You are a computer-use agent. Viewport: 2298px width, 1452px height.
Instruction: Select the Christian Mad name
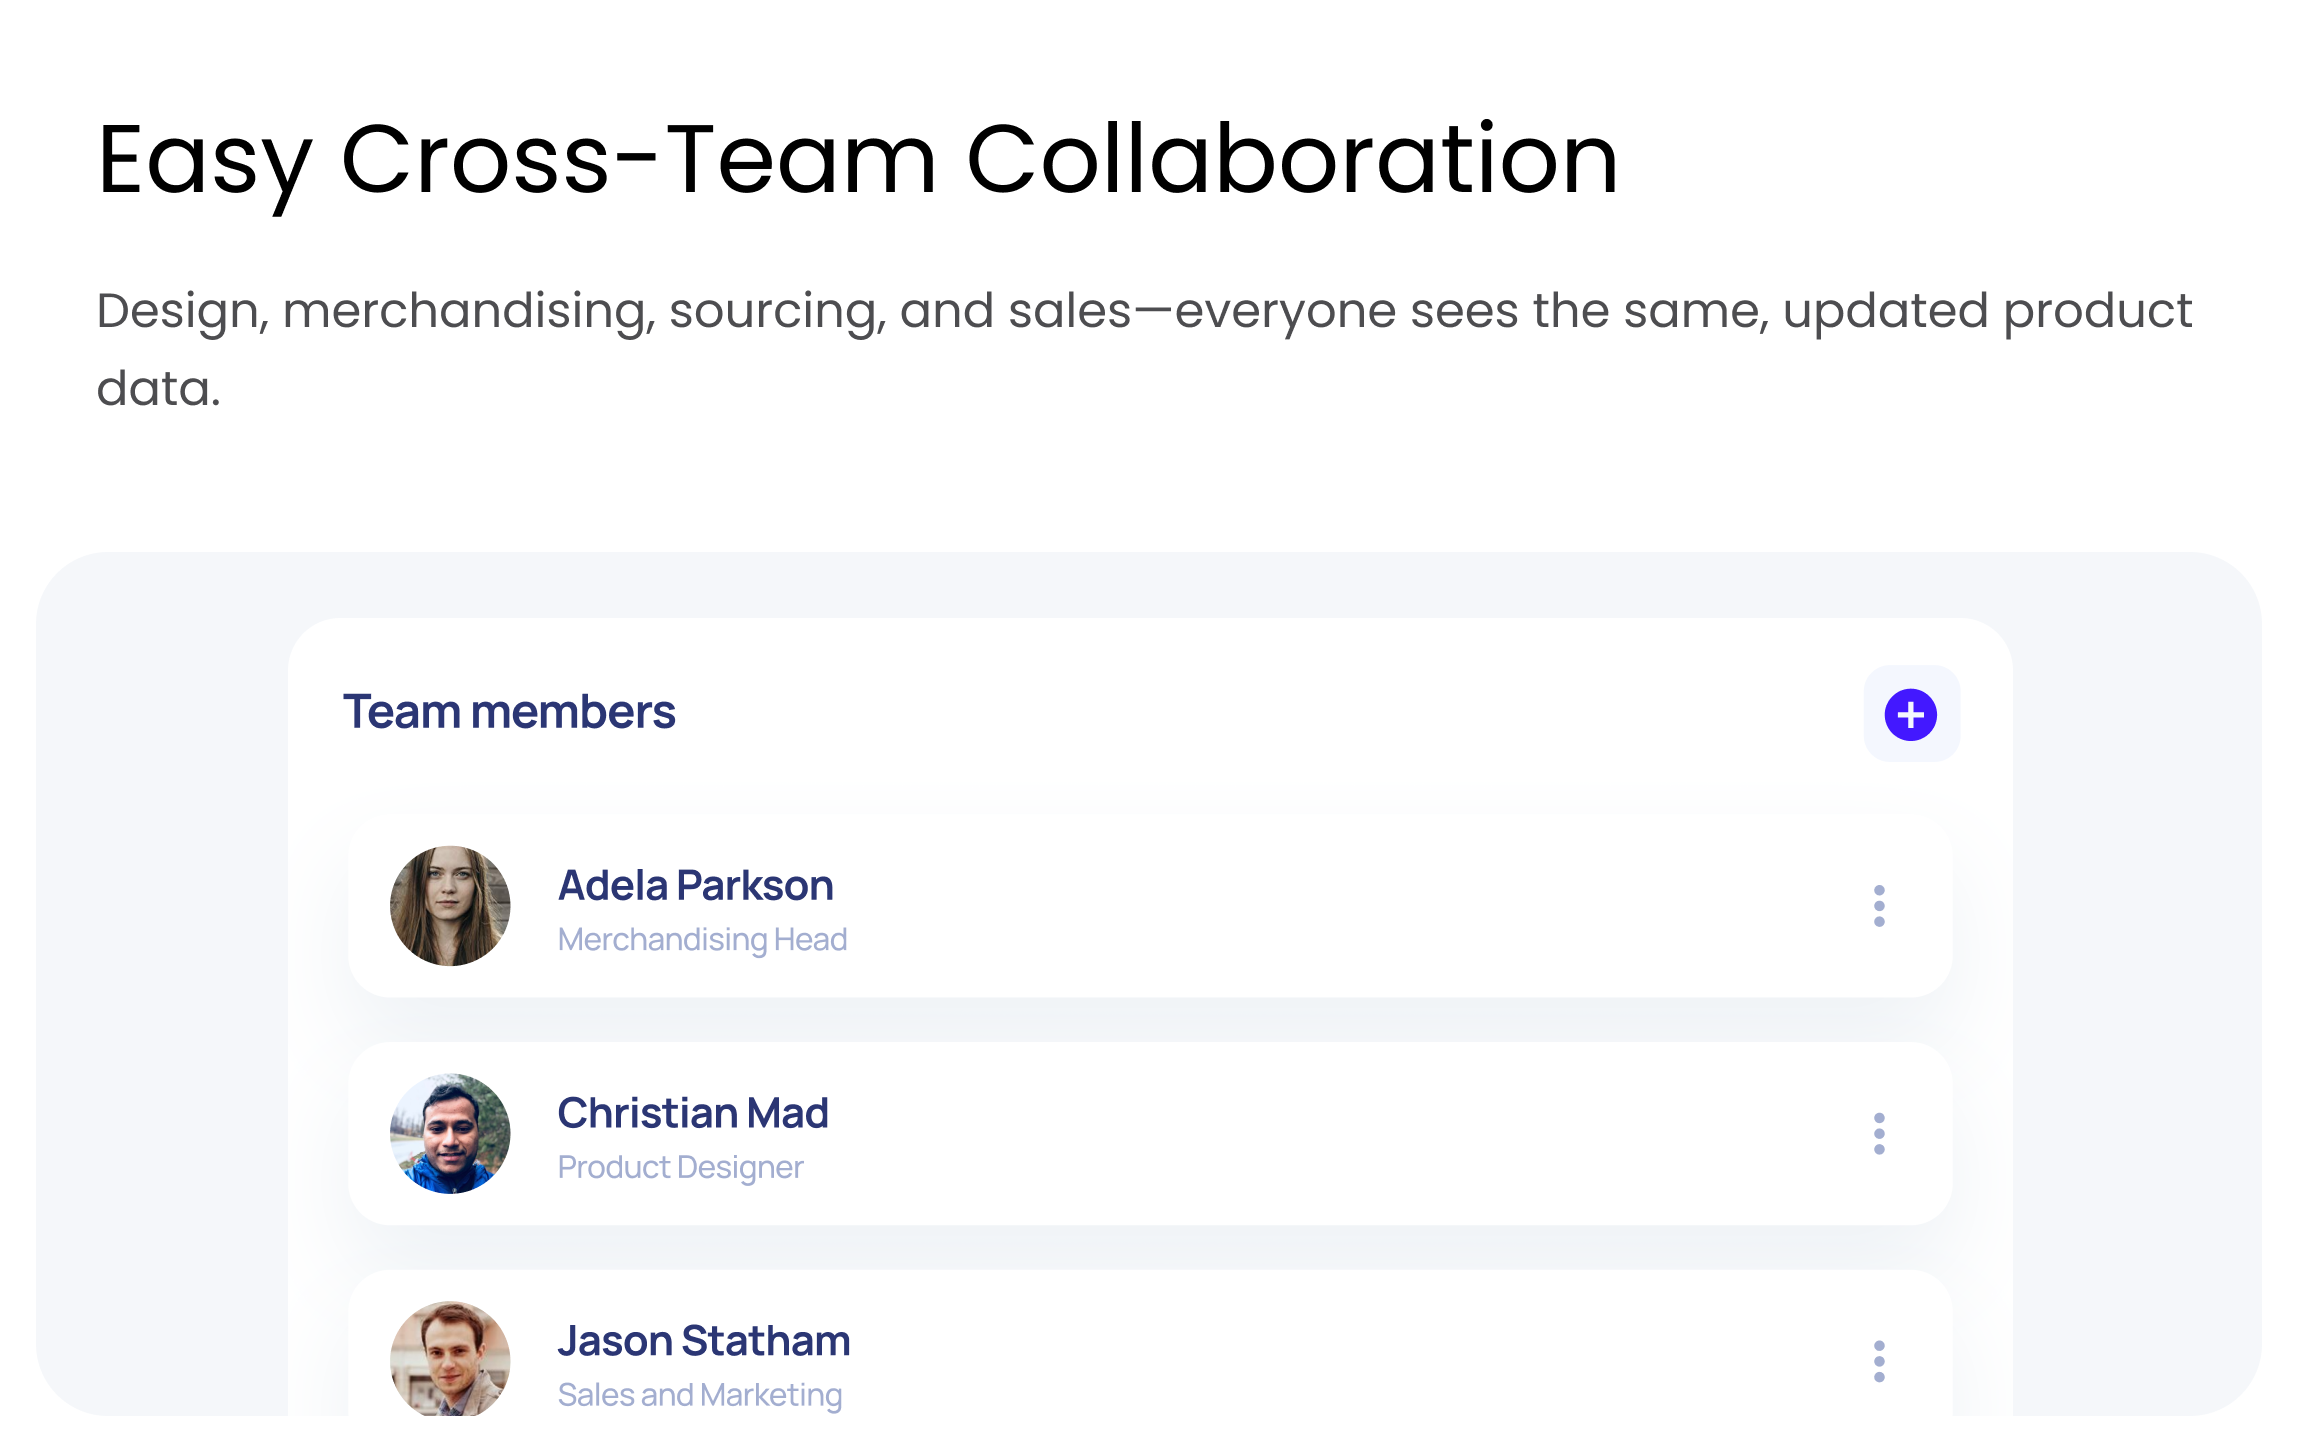click(x=693, y=1113)
